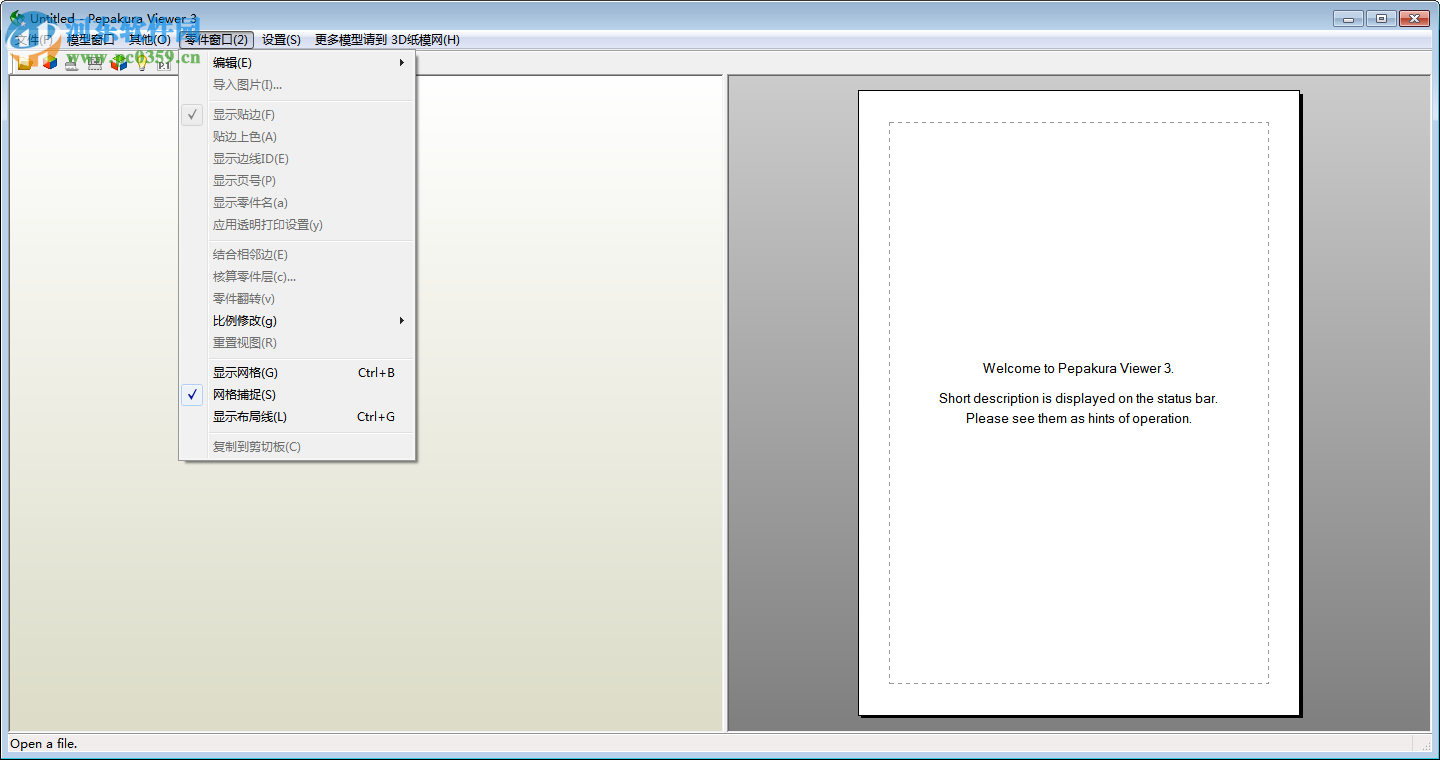Toggle the 显示零件名(a) option
This screenshot has width=1440, height=760.
[297, 203]
